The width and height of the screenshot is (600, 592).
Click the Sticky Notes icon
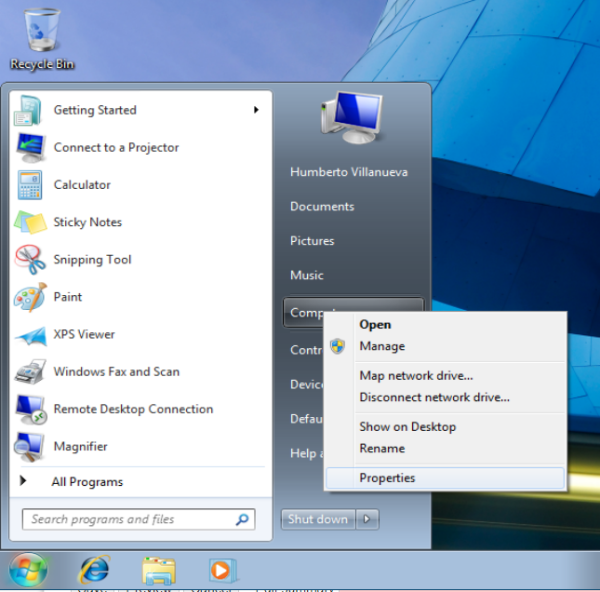[x=30, y=222]
